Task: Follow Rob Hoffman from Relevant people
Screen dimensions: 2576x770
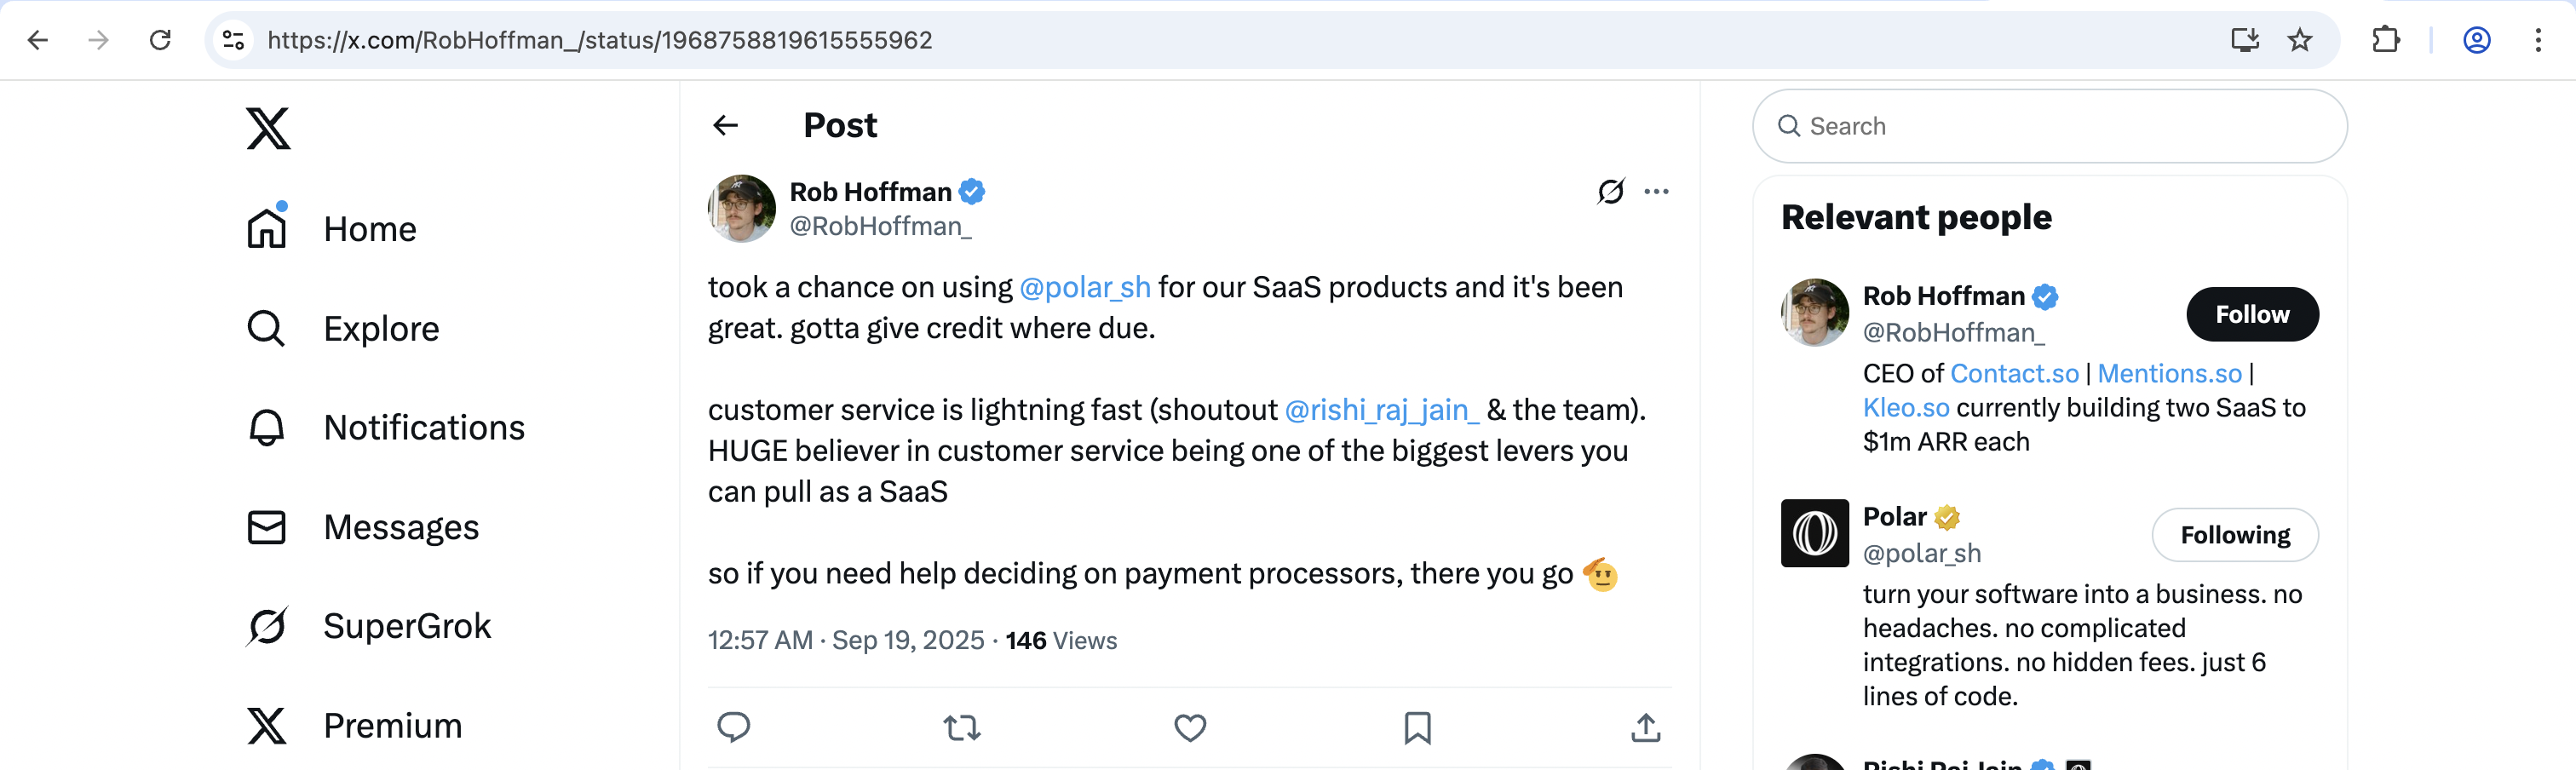Action: [2251, 314]
